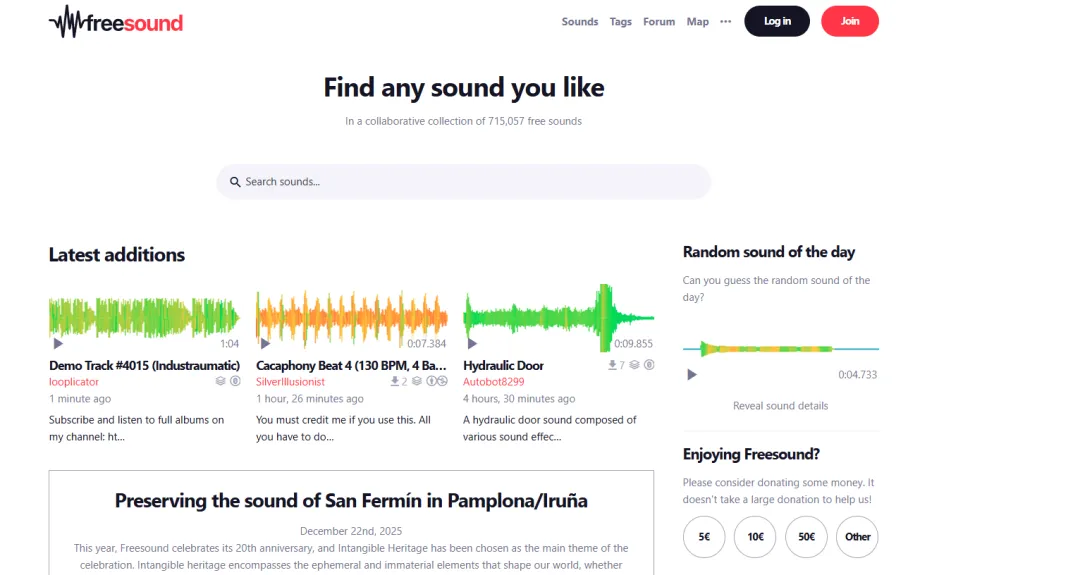The image size is (1080, 575).
Task: Click the Log in button
Action: tap(777, 21)
